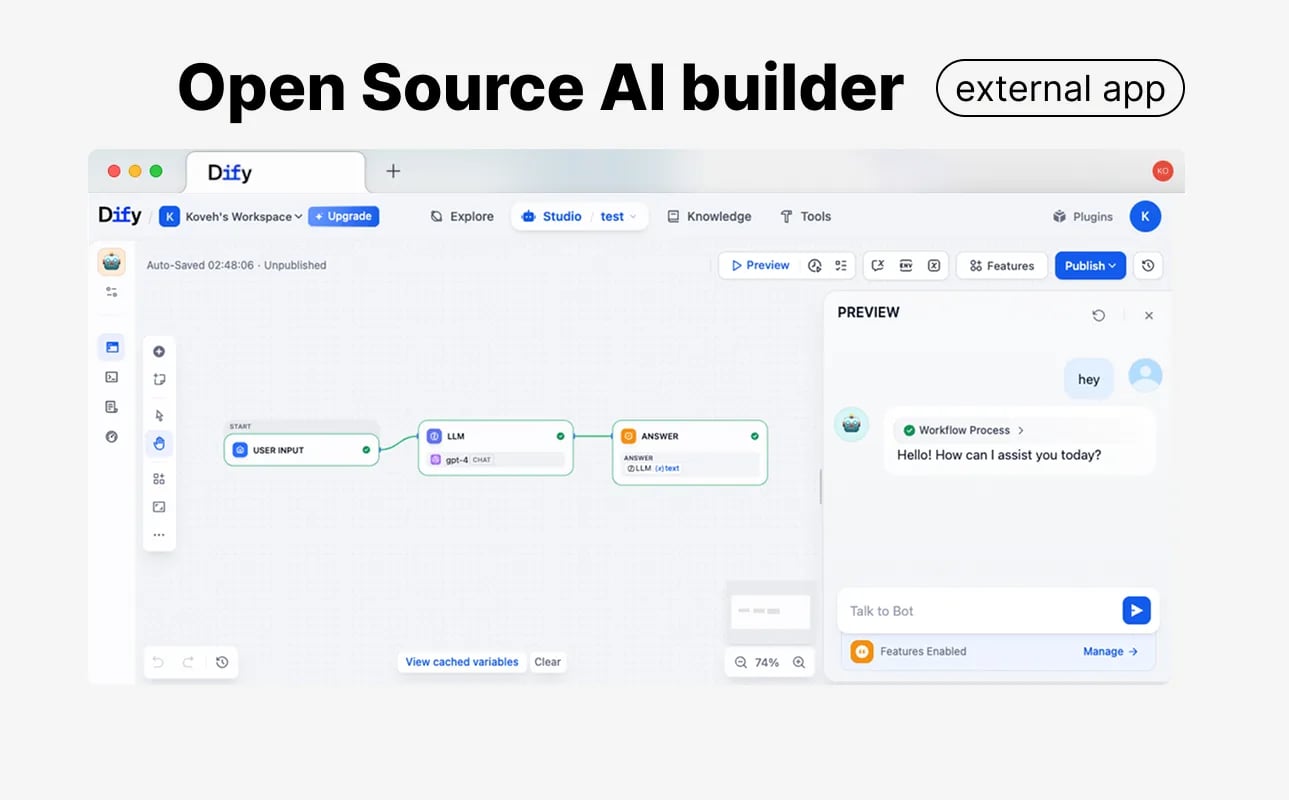Restart conversation with the refresh icon
Image resolution: width=1289 pixels, height=800 pixels.
pyautogui.click(x=1099, y=314)
